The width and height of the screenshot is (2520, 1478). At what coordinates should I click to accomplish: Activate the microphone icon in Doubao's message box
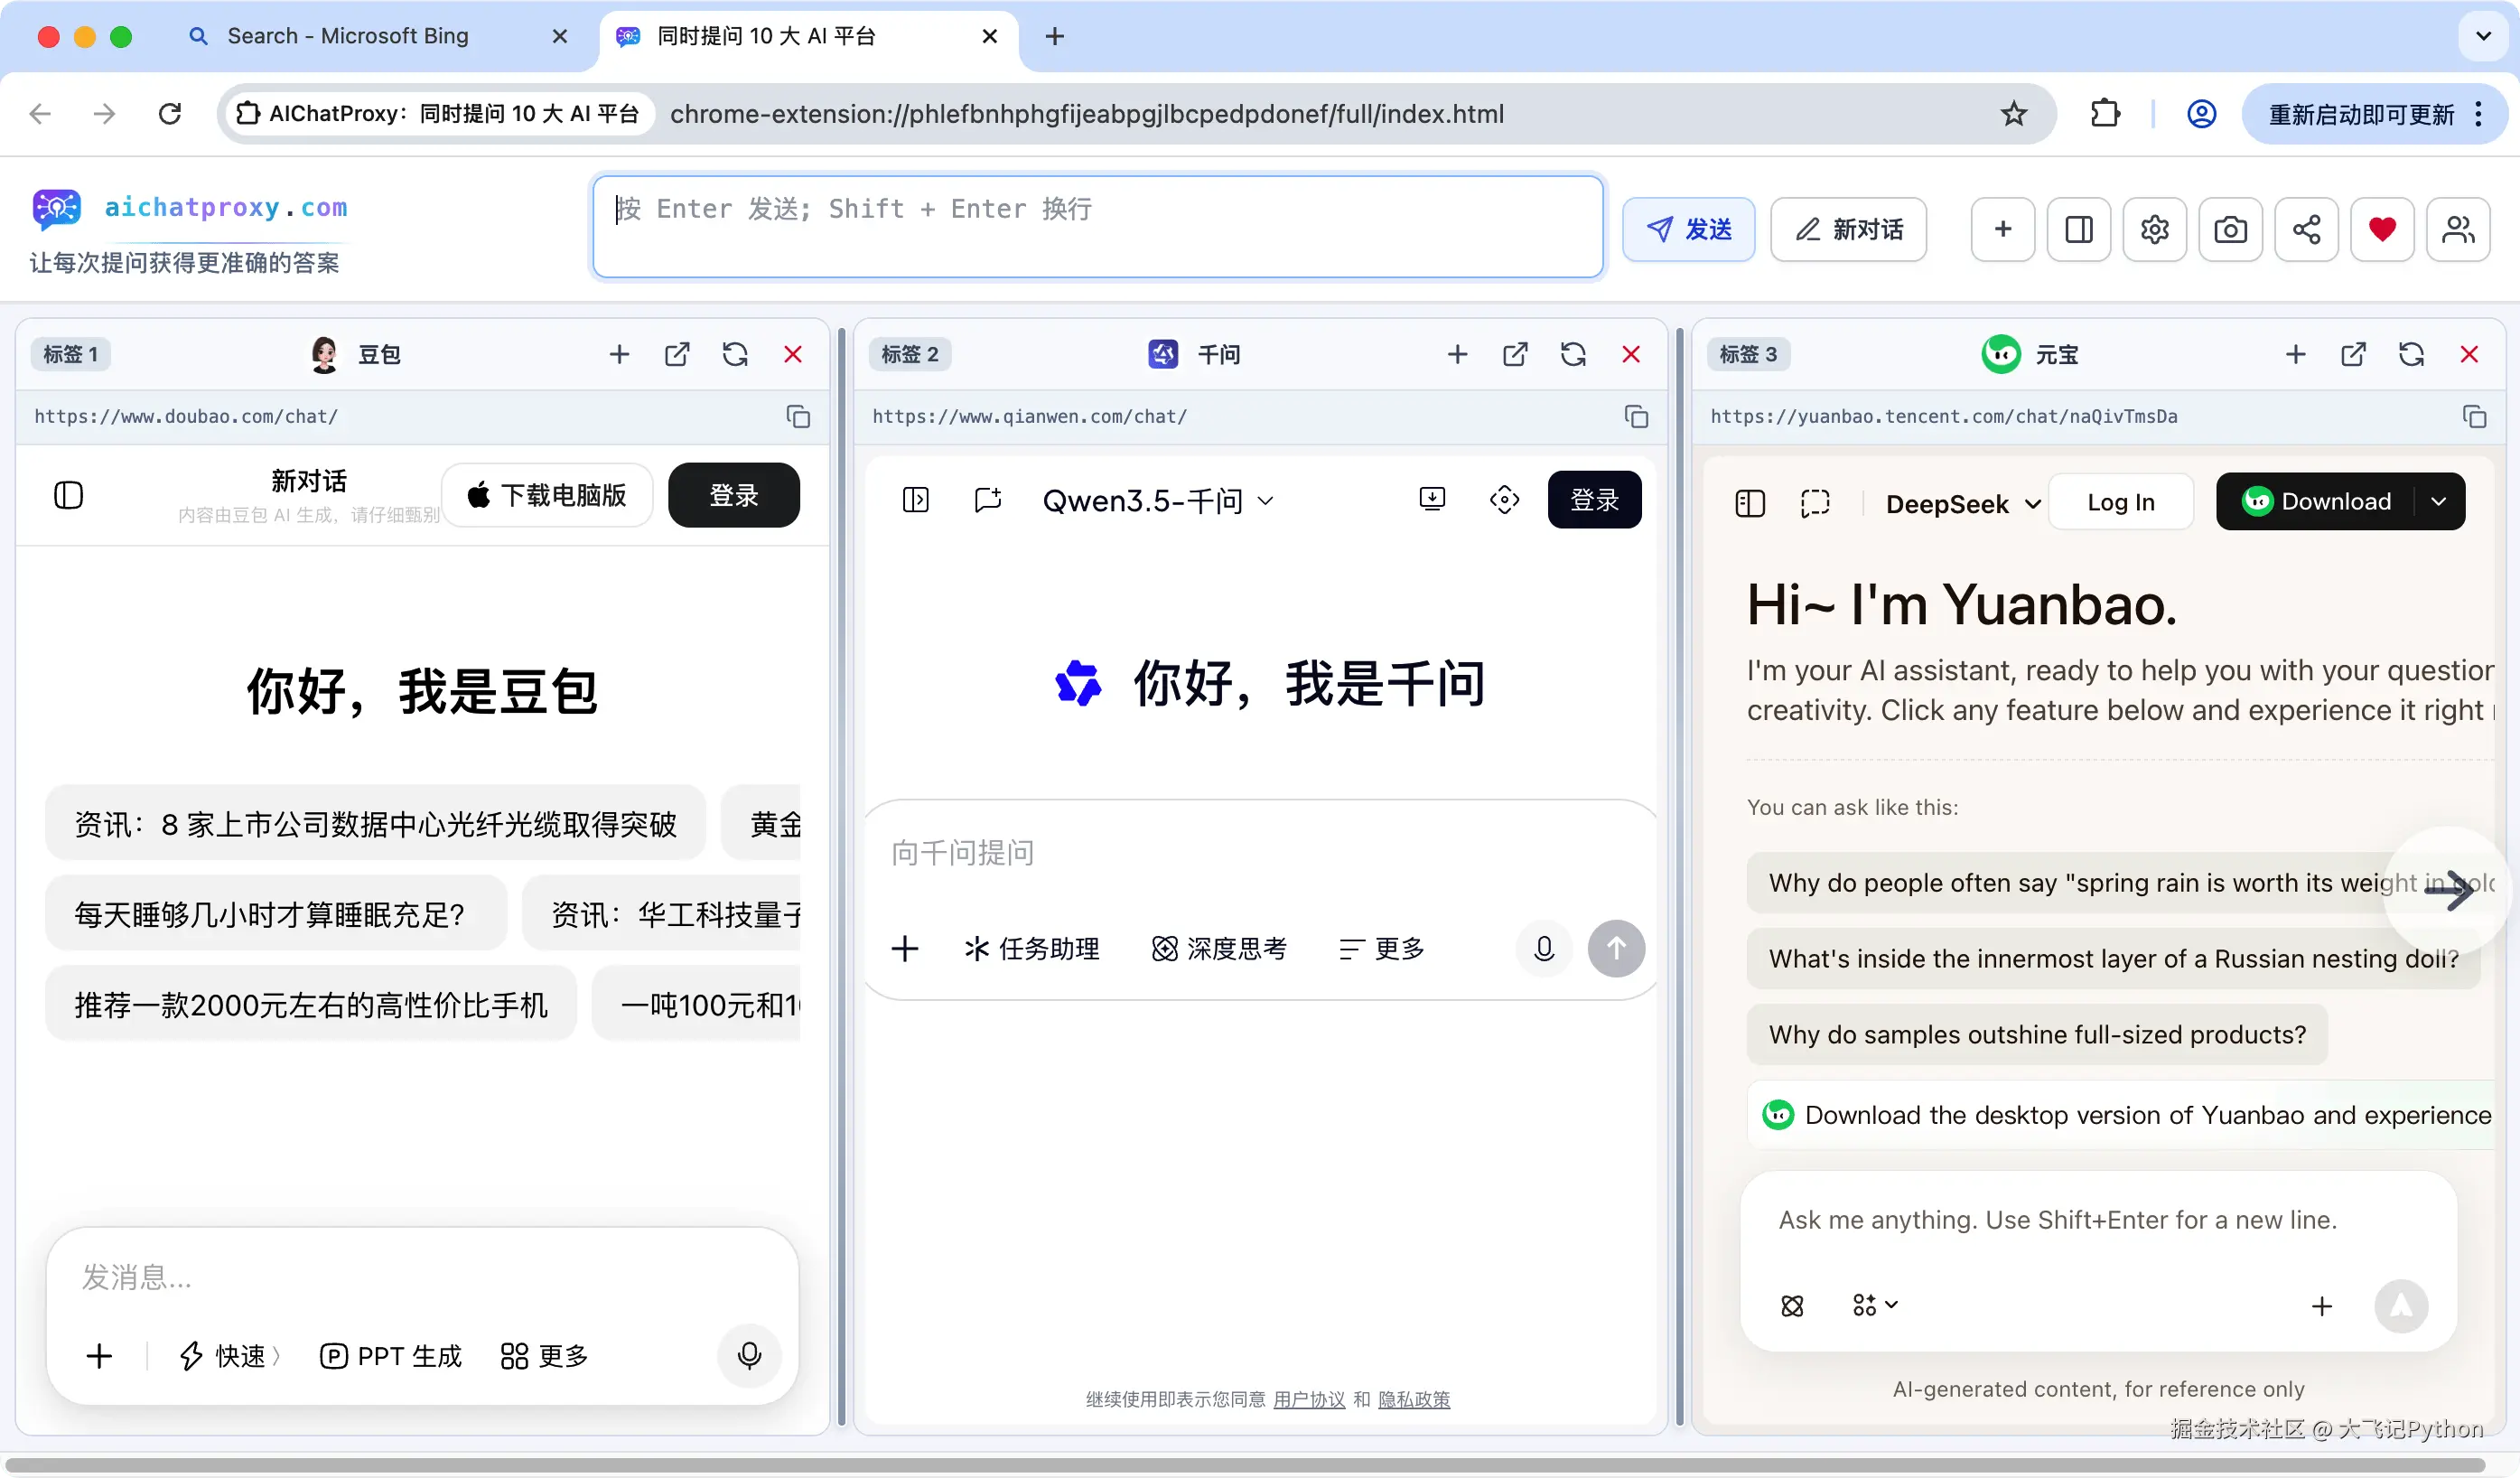tap(750, 1356)
